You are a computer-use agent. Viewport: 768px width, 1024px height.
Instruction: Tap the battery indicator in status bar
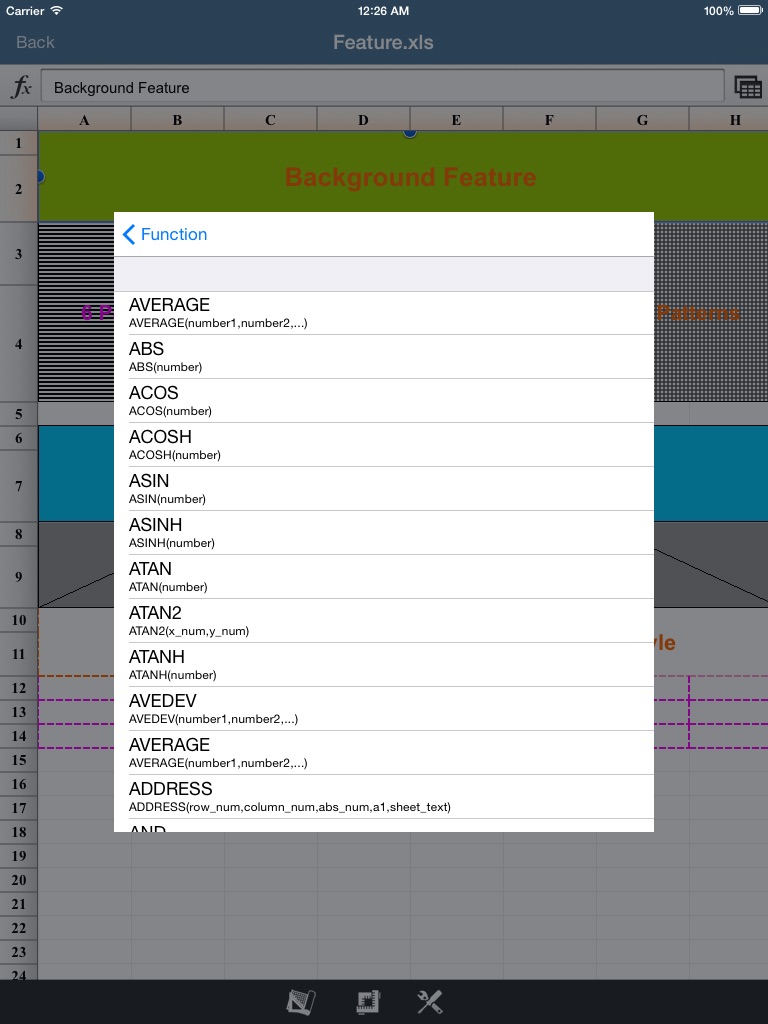(750, 10)
